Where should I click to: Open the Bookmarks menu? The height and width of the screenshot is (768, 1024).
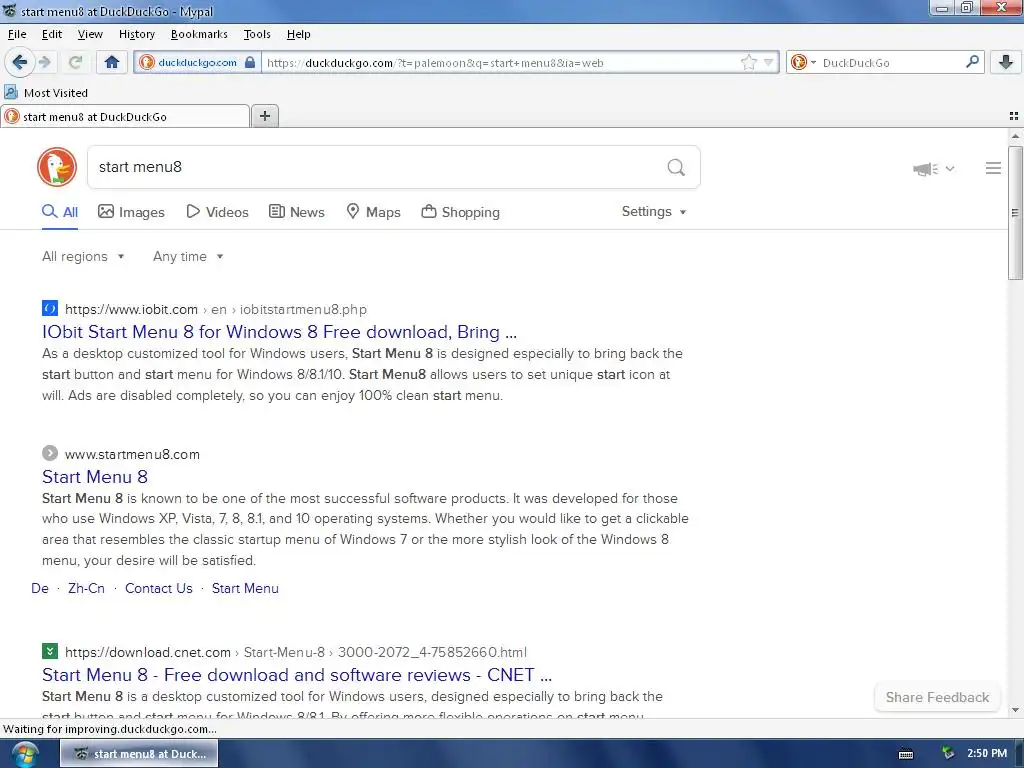point(199,34)
